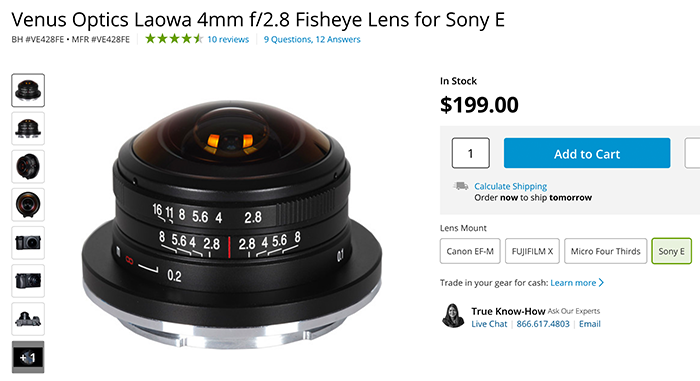Select the Sony E lens mount
Image resolution: width=700 pixels, height=381 pixels.
(671, 251)
